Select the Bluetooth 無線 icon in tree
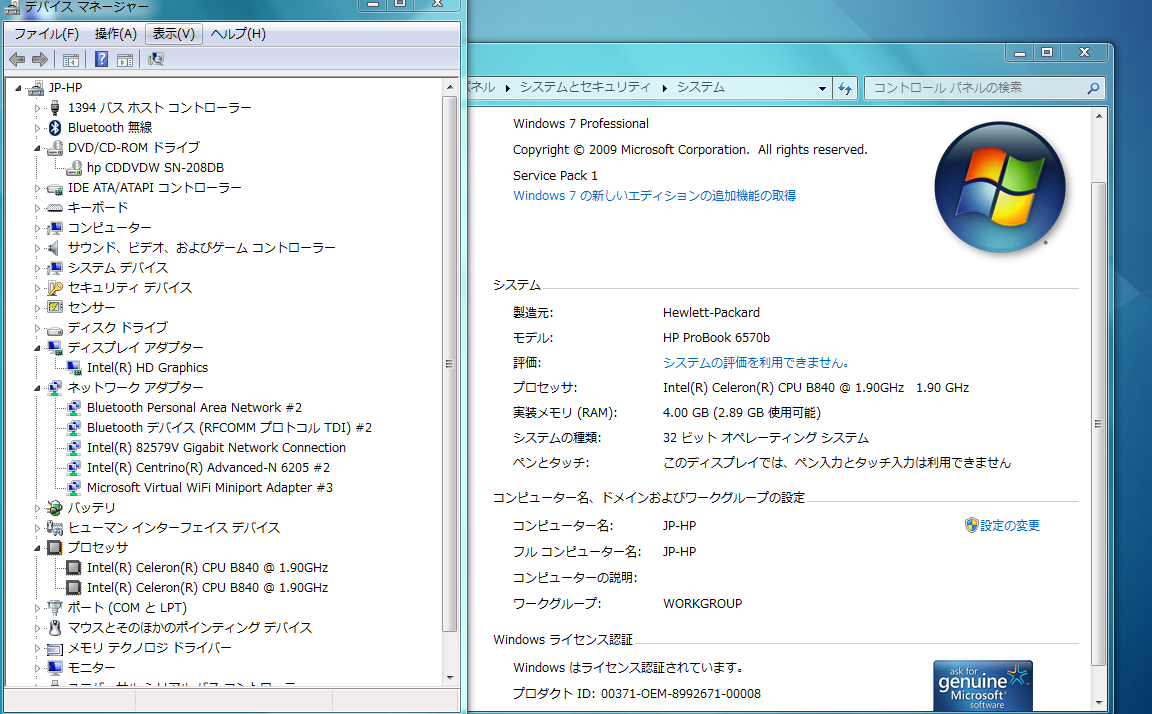Image resolution: width=1152 pixels, height=714 pixels. click(x=54, y=128)
